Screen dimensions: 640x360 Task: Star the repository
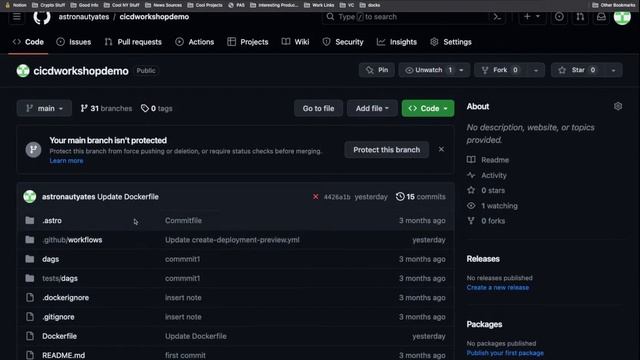coord(577,70)
